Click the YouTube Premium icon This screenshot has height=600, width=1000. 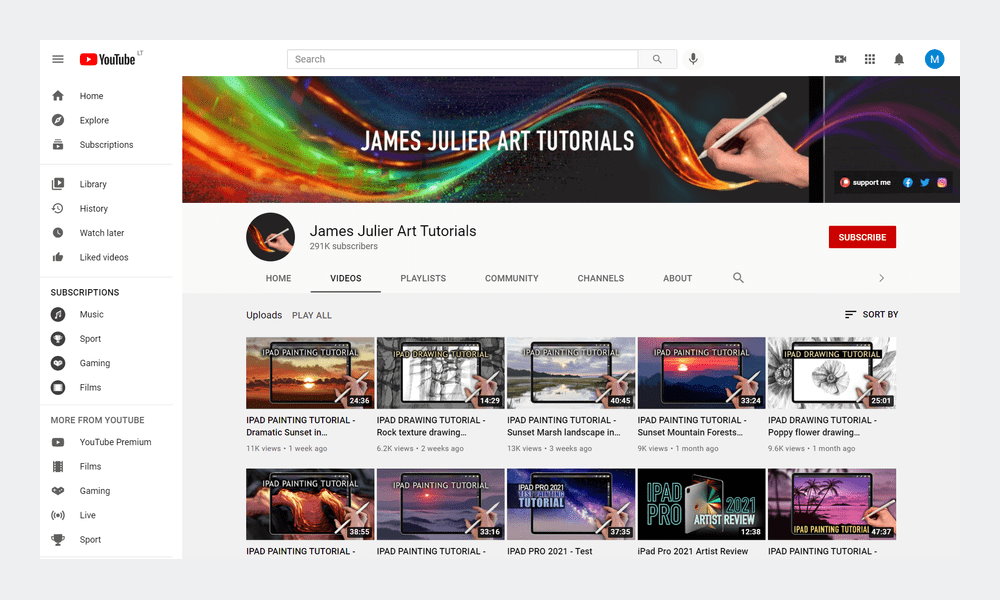[57, 442]
